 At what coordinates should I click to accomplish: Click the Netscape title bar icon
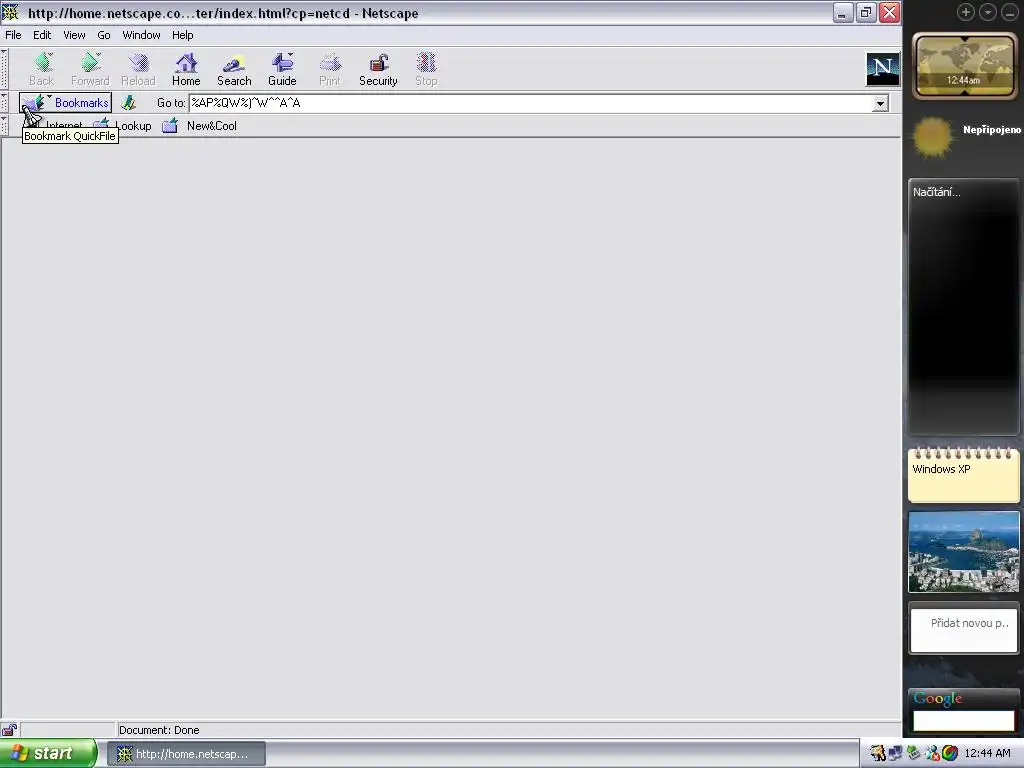[x=10, y=12]
